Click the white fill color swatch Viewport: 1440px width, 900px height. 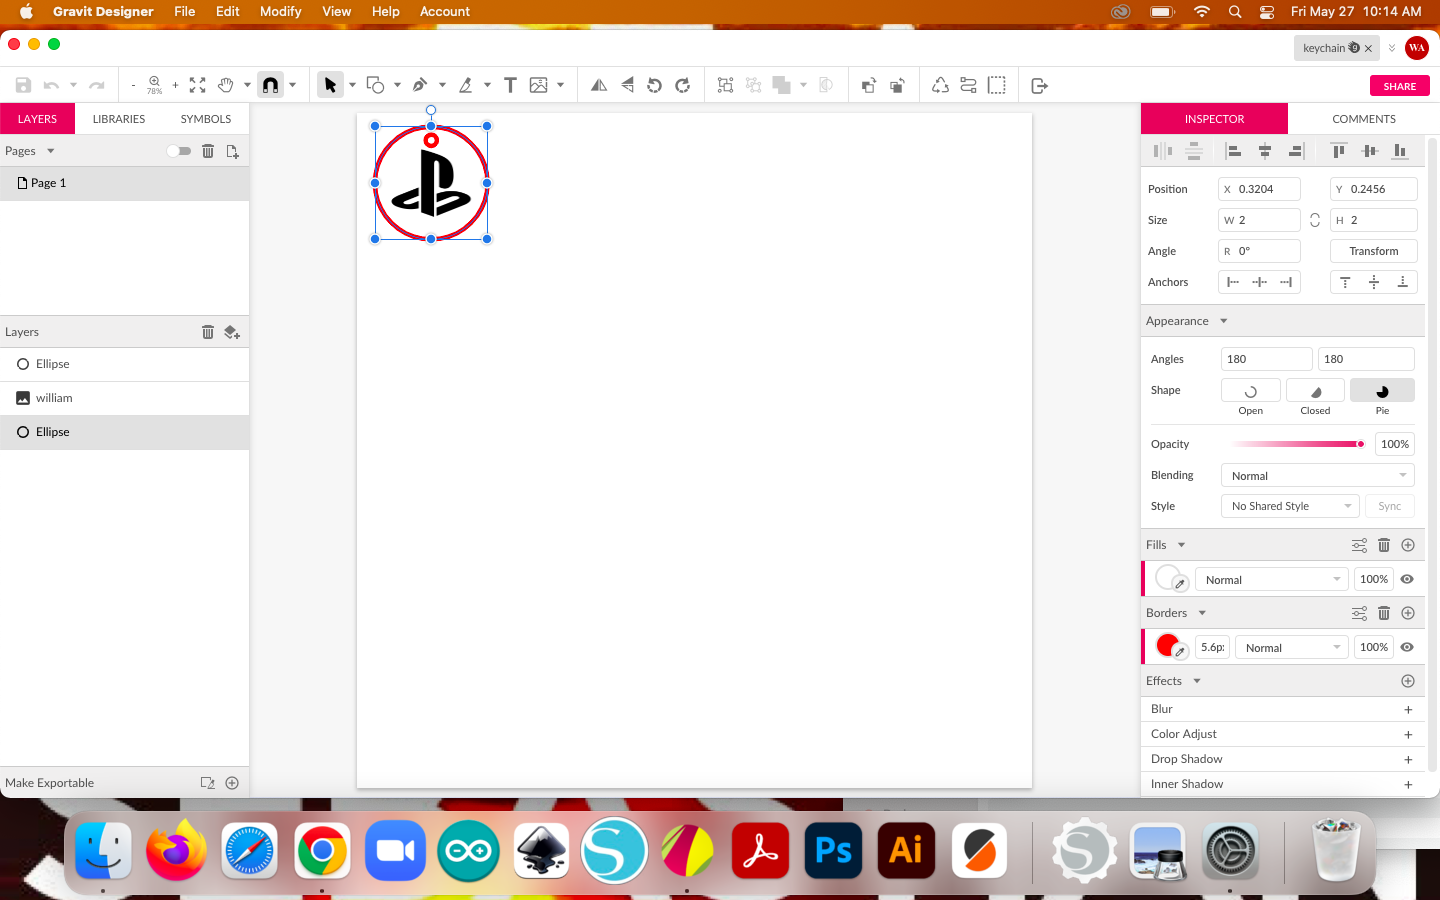tap(1167, 578)
